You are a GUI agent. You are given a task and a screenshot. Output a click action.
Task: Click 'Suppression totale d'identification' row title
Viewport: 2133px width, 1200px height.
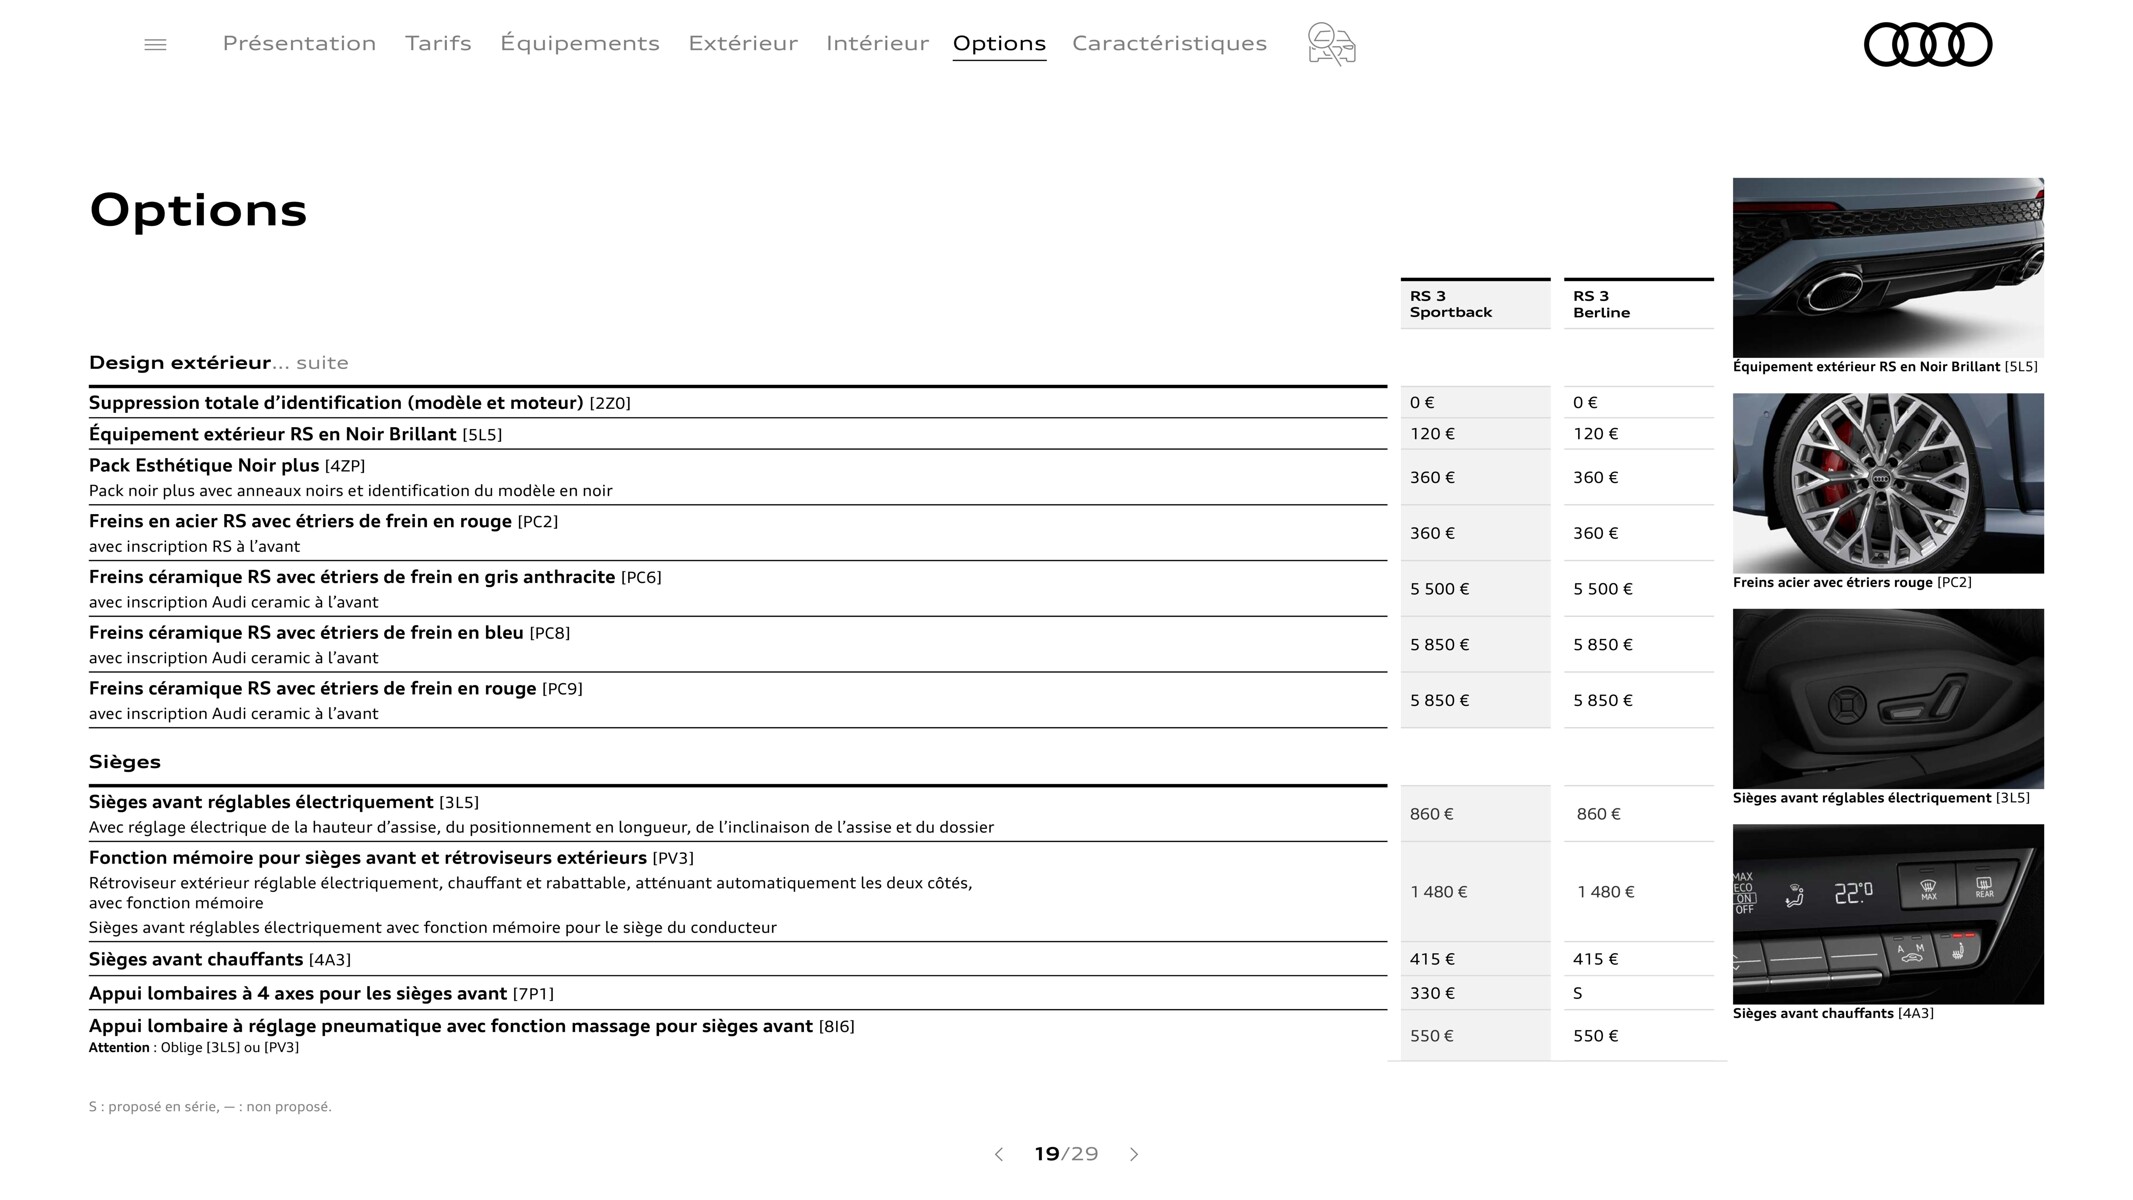click(360, 403)
